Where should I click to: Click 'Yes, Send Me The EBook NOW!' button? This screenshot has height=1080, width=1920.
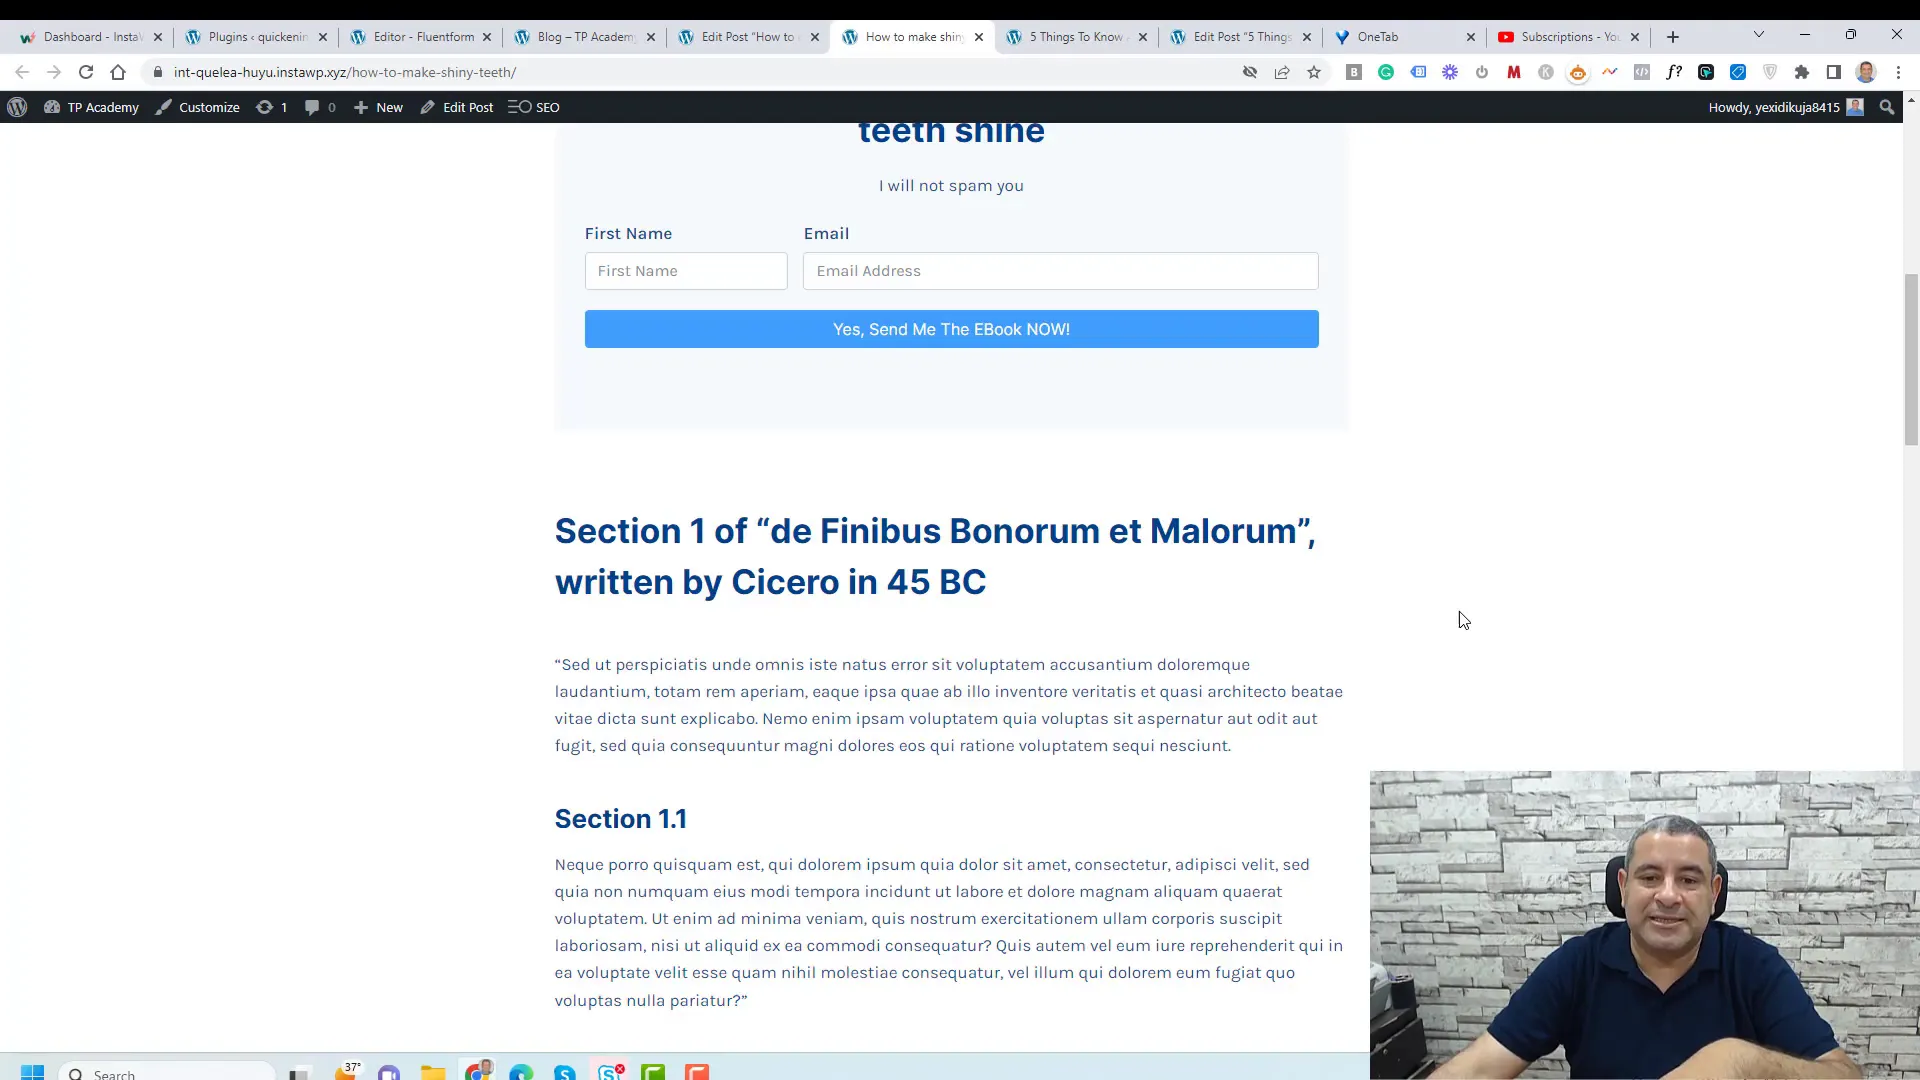pyautogui.click(x=951, y=328)
